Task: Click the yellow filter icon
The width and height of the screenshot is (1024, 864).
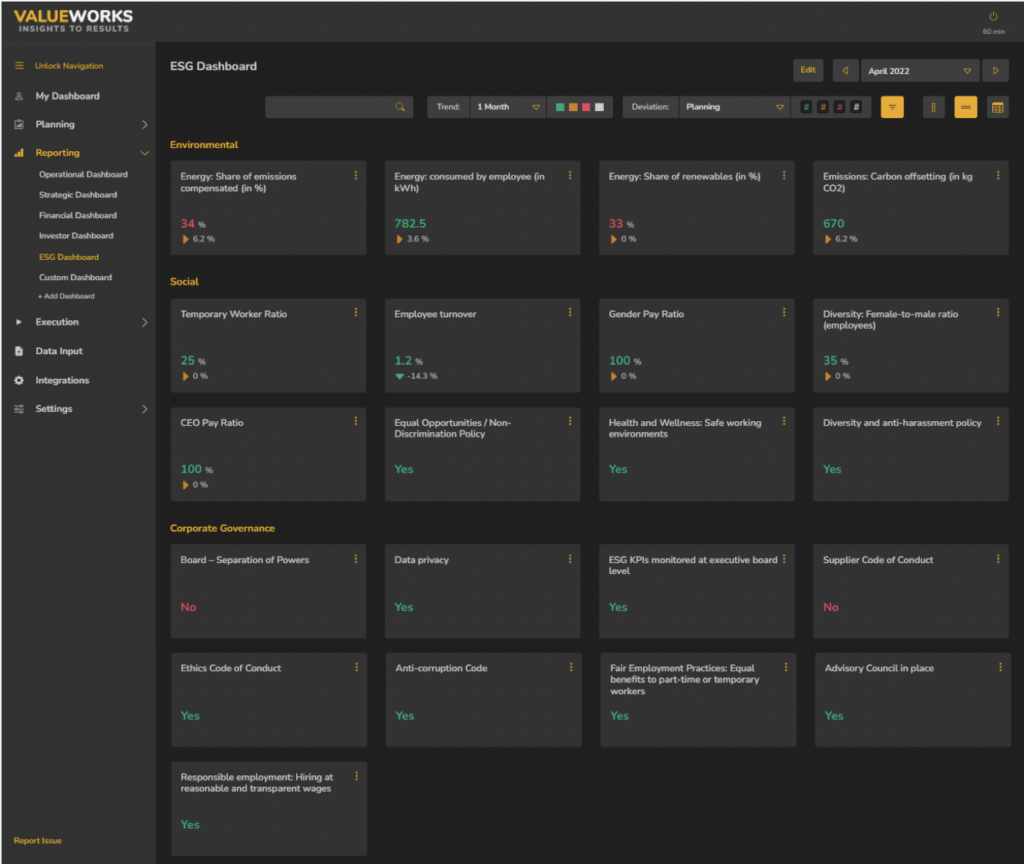Action: pyautogui.click(x=891, y=106)
